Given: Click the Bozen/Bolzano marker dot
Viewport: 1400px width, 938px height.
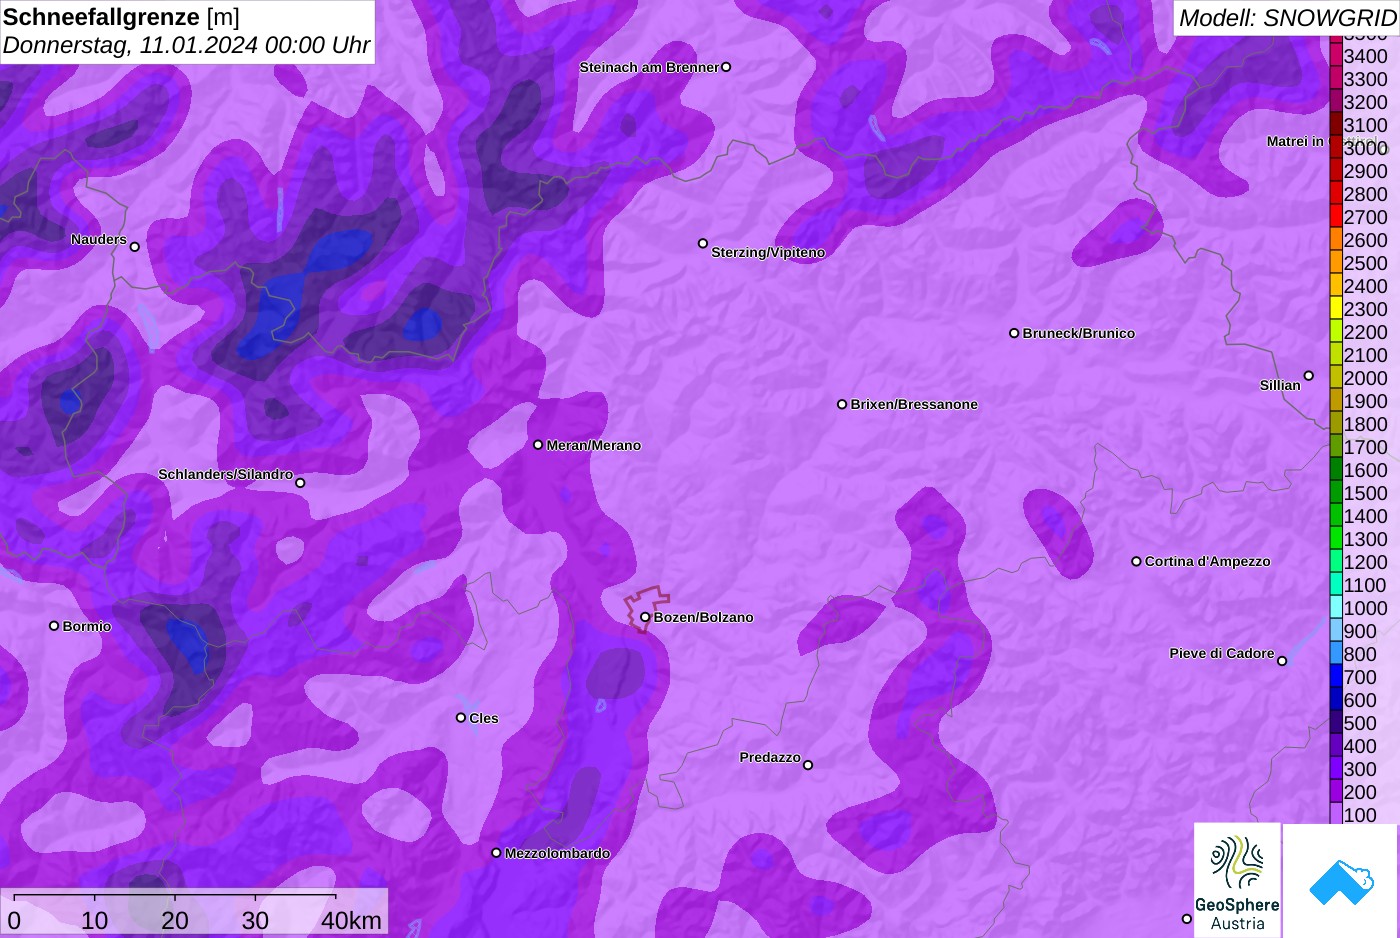Looking at the screenshot, I should click(645, 617).
